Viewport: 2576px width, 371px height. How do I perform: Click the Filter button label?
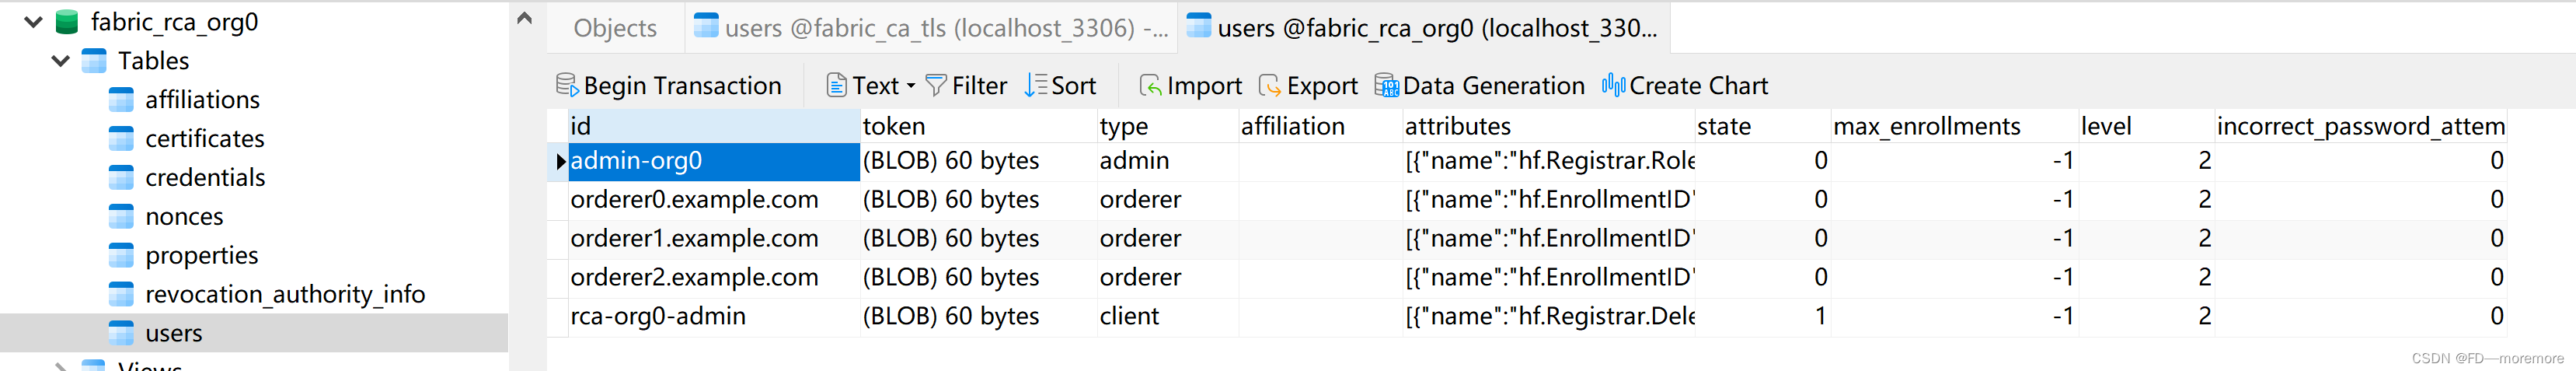point(979,86)
